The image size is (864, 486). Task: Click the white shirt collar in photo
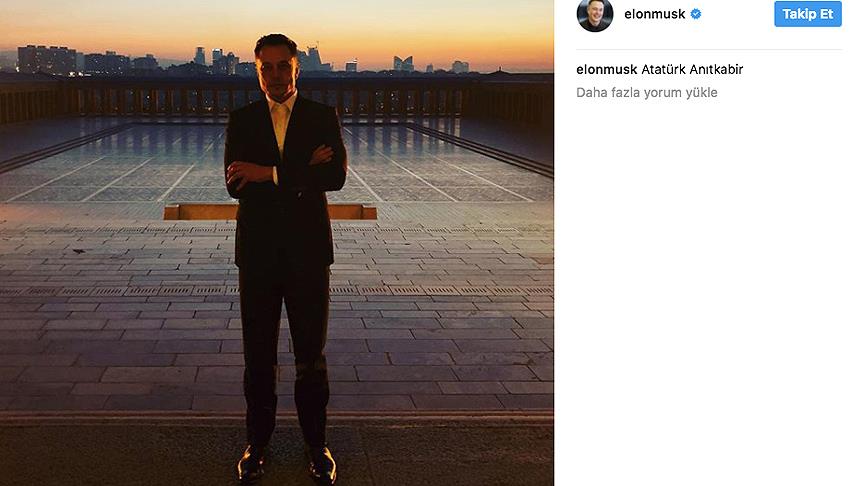point(281,108)
